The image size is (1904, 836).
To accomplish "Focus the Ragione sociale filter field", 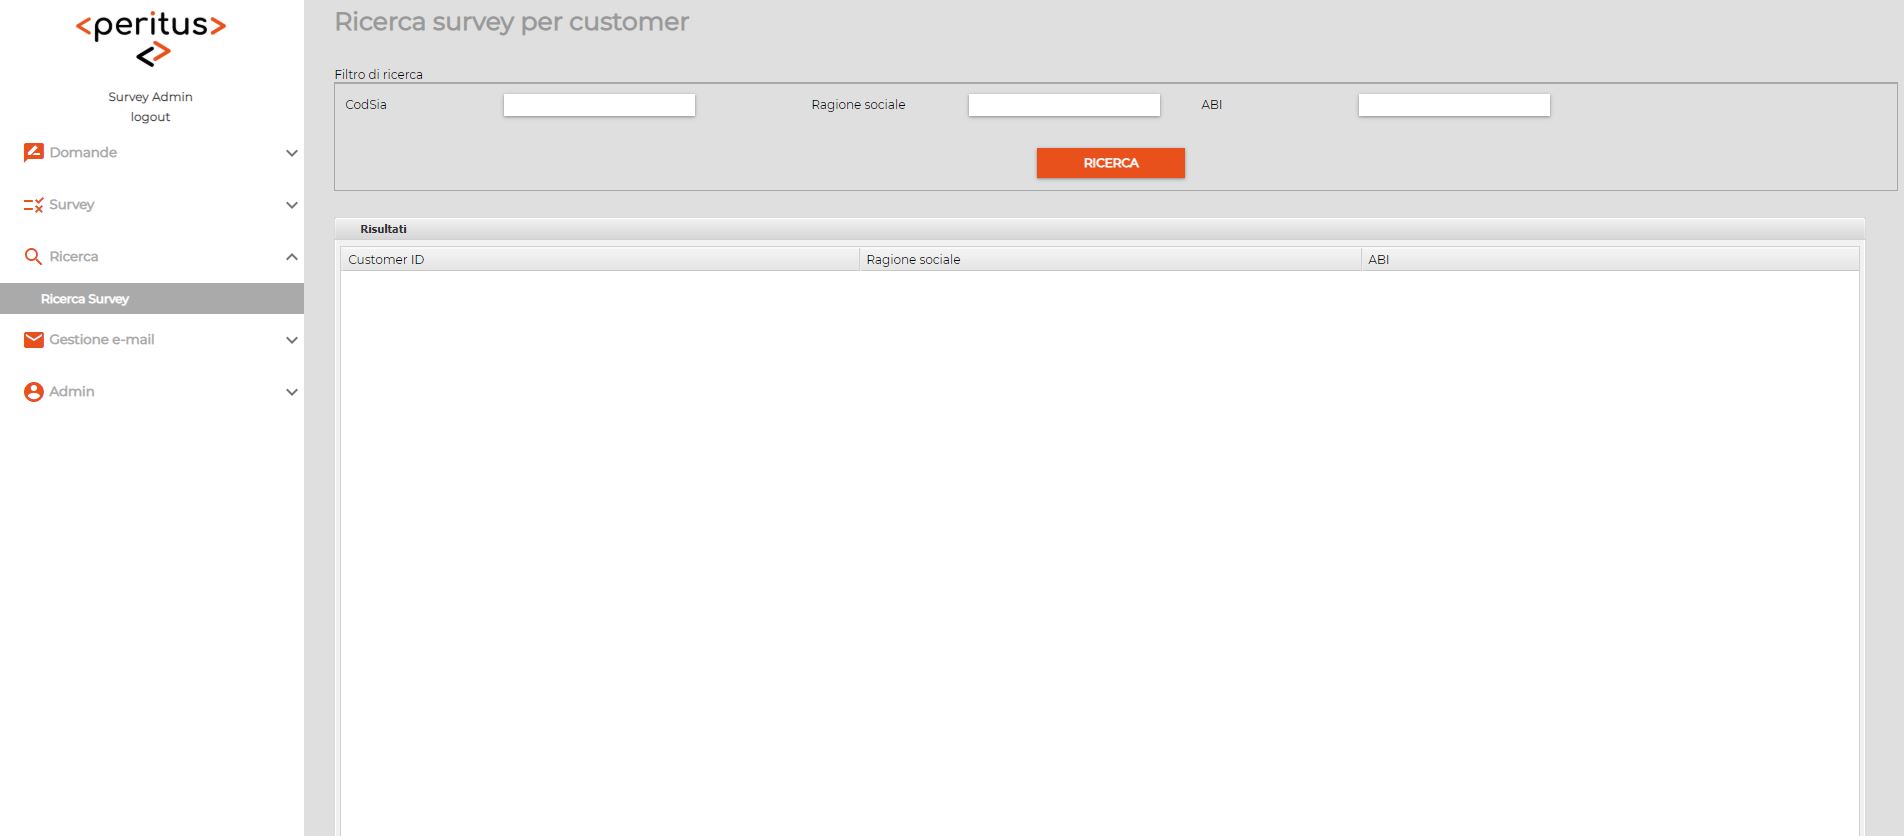I will coord(1064,105).
